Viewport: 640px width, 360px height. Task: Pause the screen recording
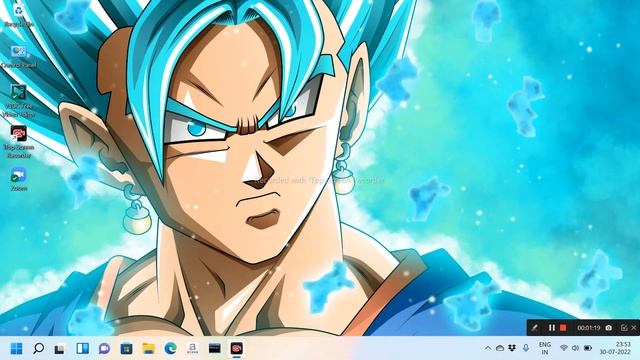pos(552,328)
